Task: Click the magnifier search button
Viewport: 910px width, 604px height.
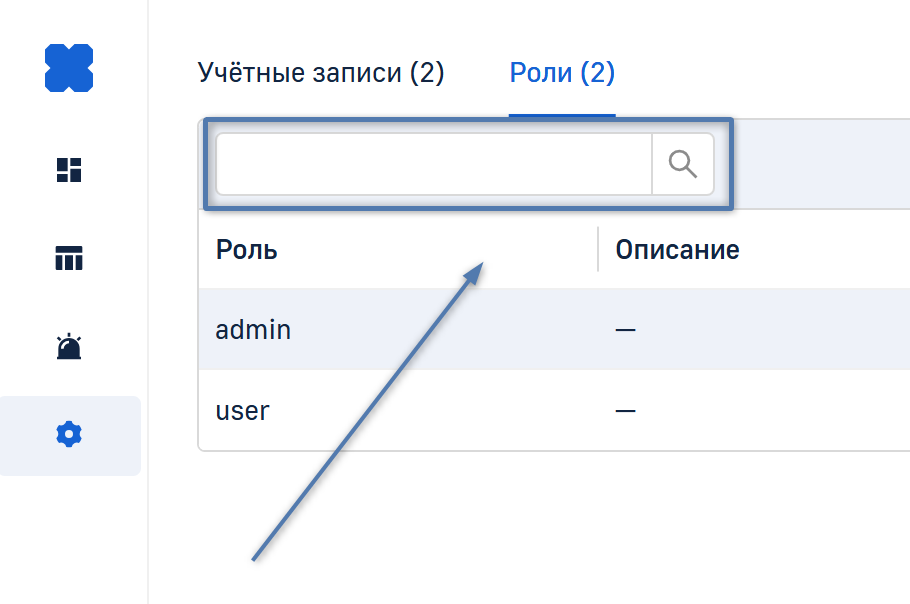Action: 683,164
